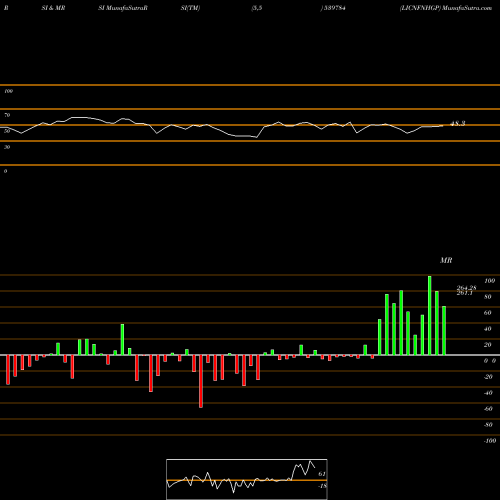This screenshot has width=500, height=500.
Task: Click the MR scale label -80
Action: point(488,425)
